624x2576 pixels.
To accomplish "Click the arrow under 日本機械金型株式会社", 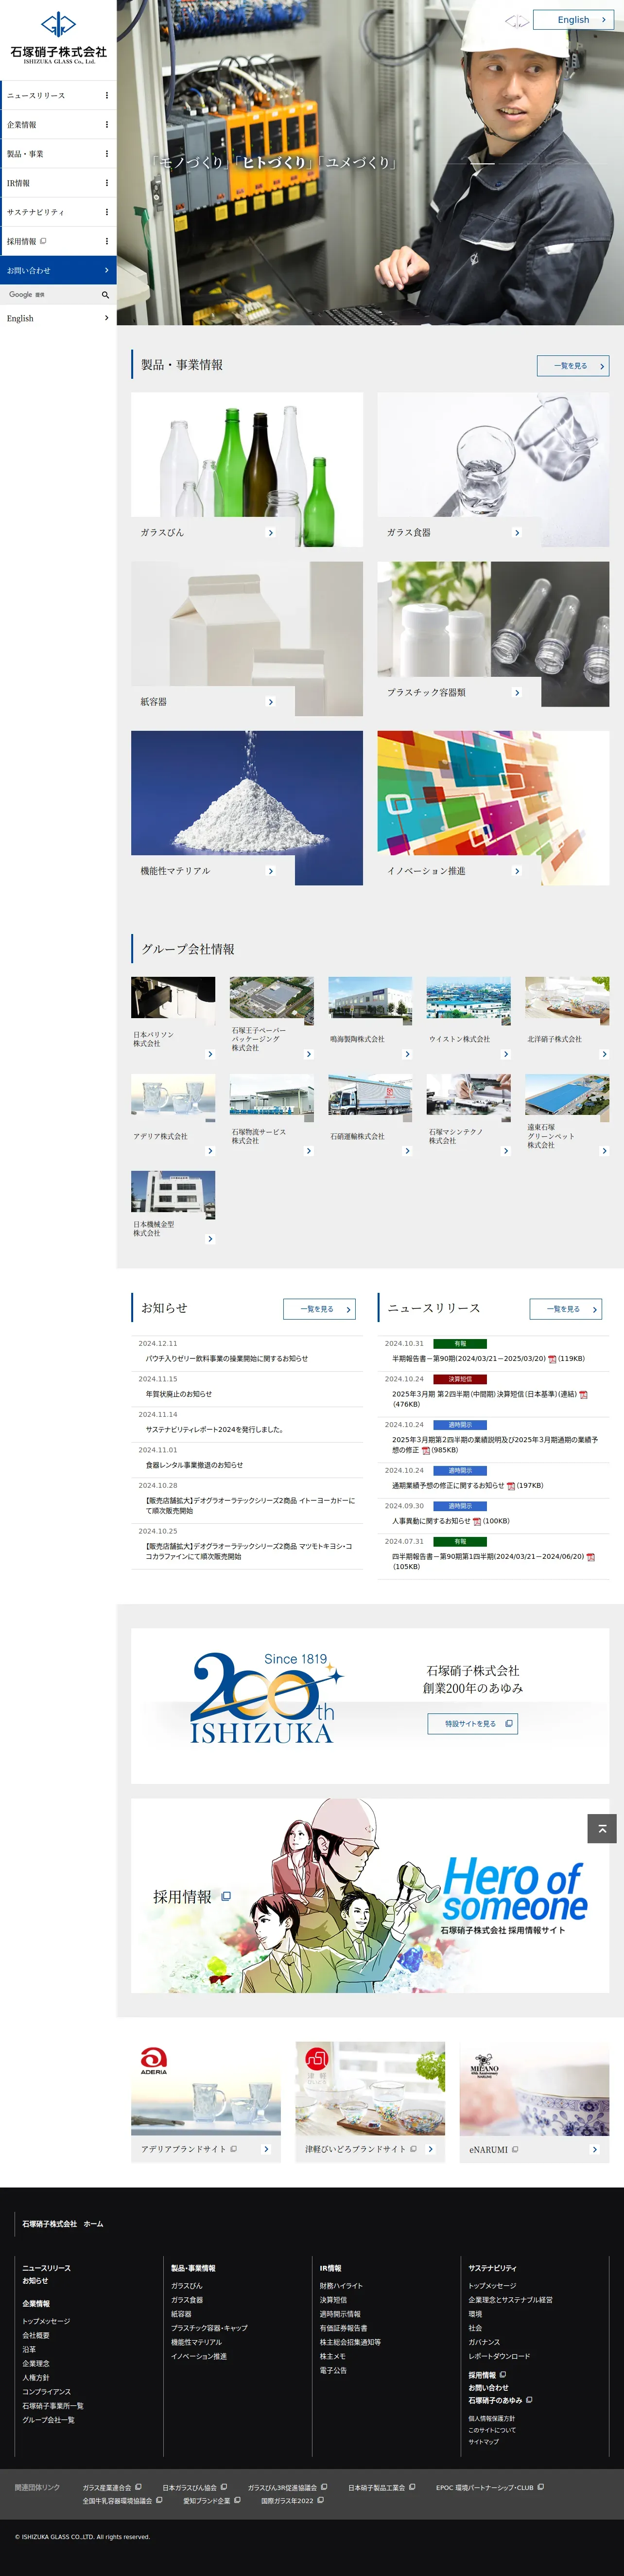I will (x=210, y=1239).
